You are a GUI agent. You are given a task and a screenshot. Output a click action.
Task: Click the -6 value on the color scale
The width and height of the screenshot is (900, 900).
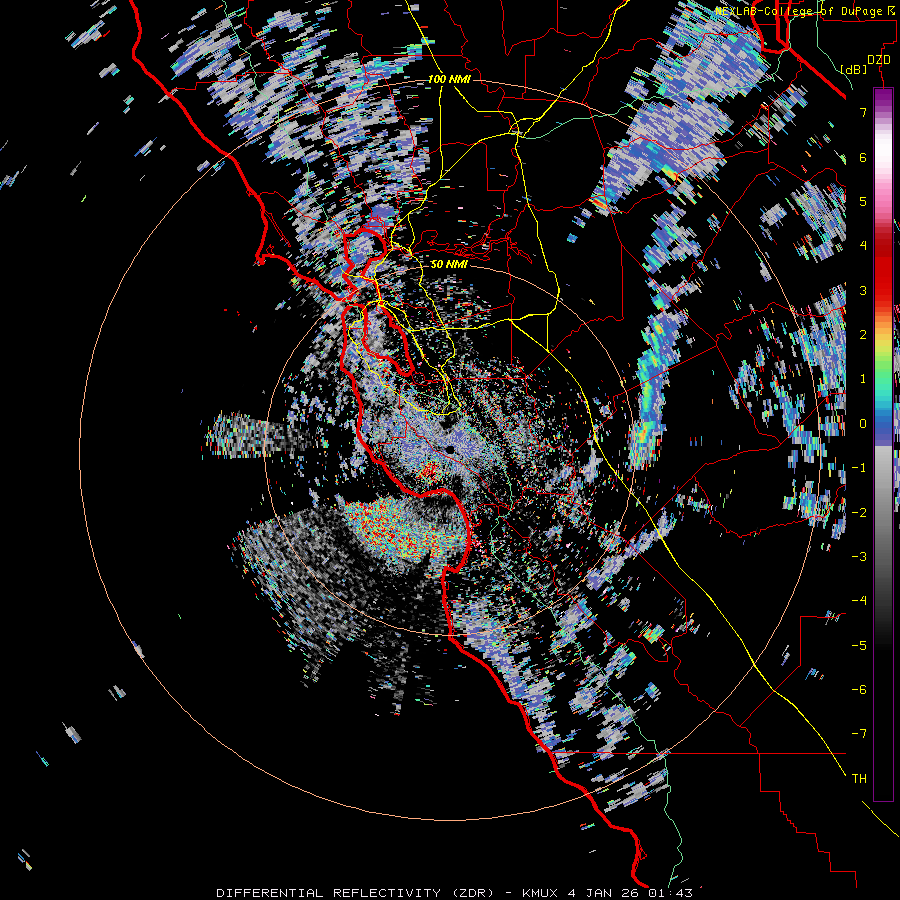[859, 690]
